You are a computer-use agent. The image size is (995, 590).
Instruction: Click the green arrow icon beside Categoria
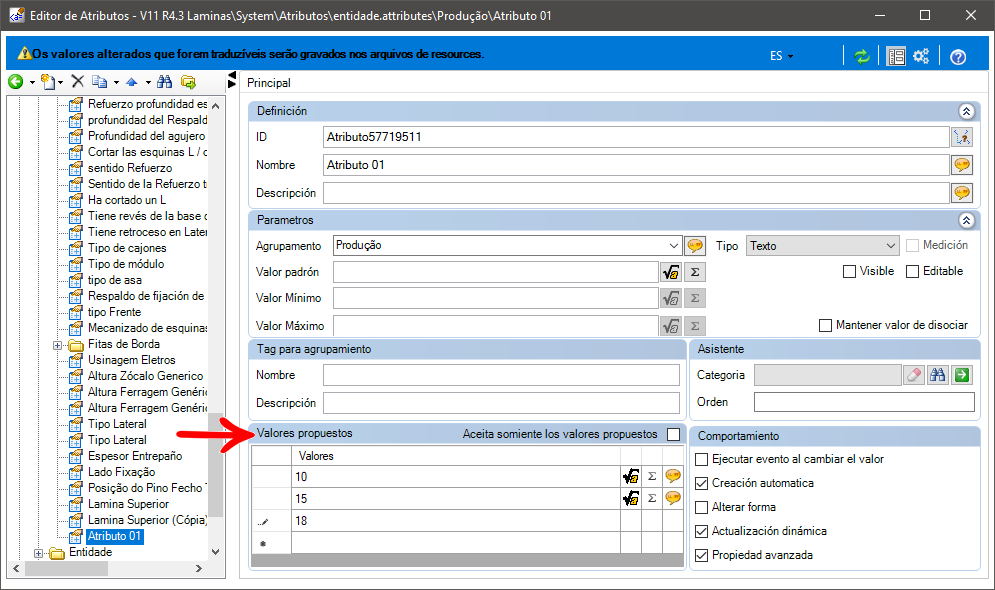[x=962, y=375]
